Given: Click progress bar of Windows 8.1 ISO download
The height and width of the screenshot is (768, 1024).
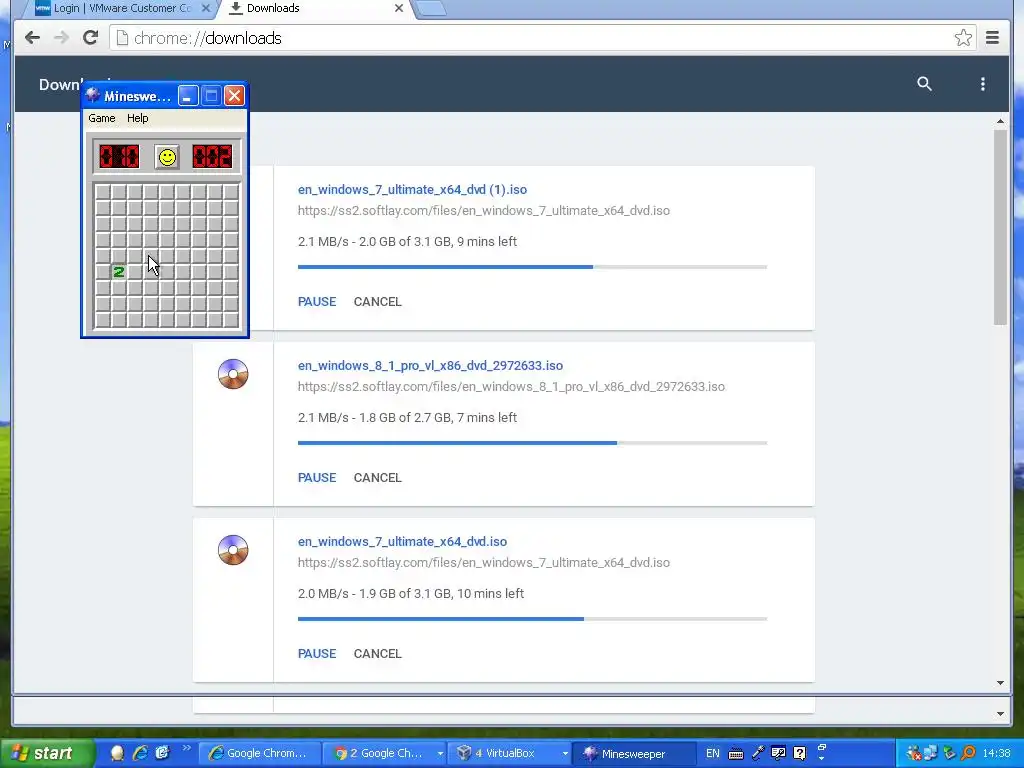Looking at the screenshot, I should point(532,443).
